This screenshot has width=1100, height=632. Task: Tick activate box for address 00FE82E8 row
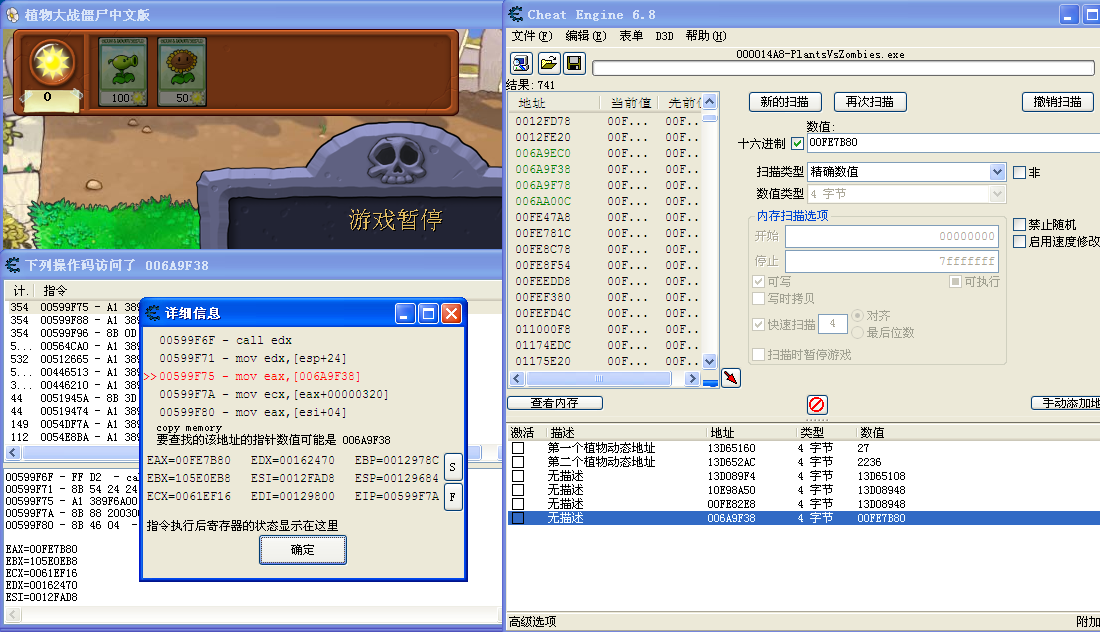(518, 504)
